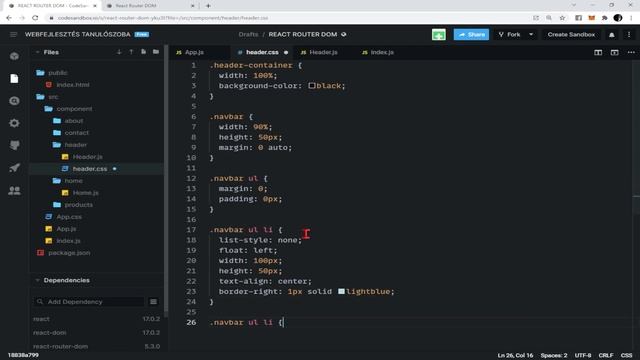
Task: Open the Live collaboration people icon
Action: (14, 190)
